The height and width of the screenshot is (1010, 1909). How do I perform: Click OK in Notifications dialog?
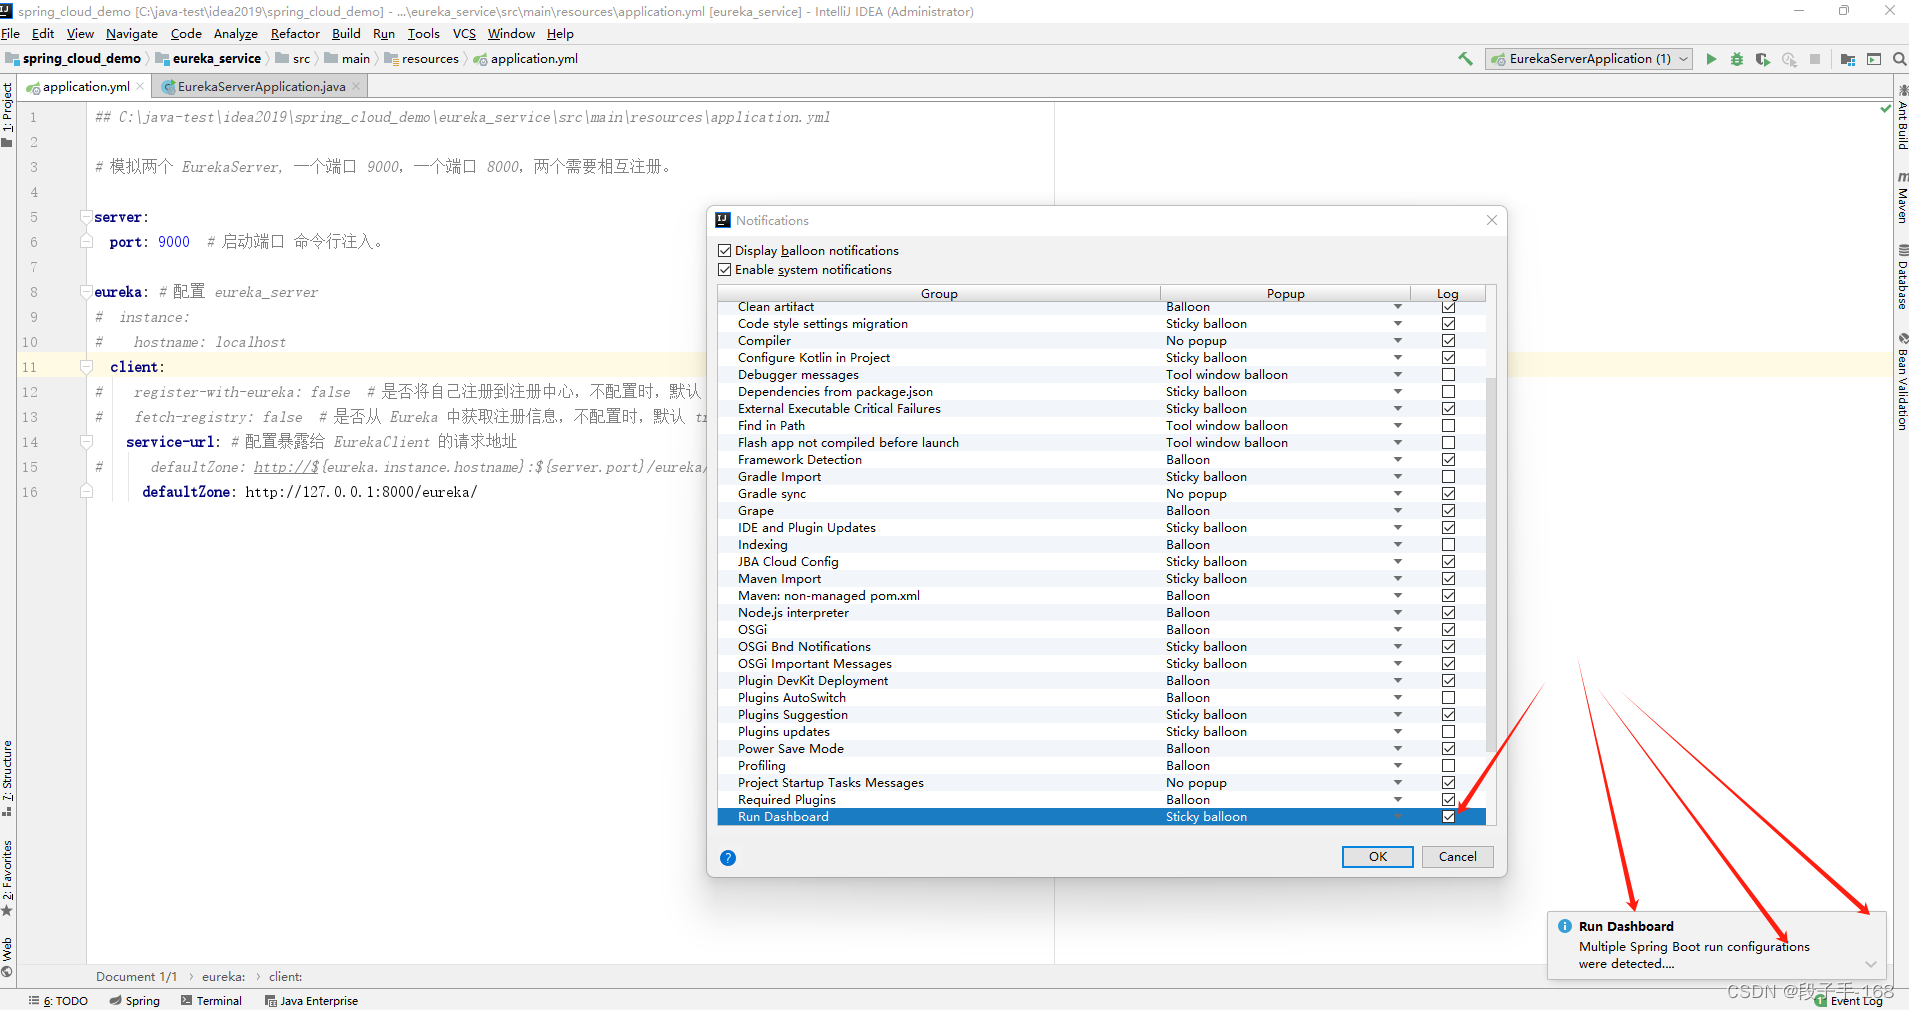point(1377,856)
